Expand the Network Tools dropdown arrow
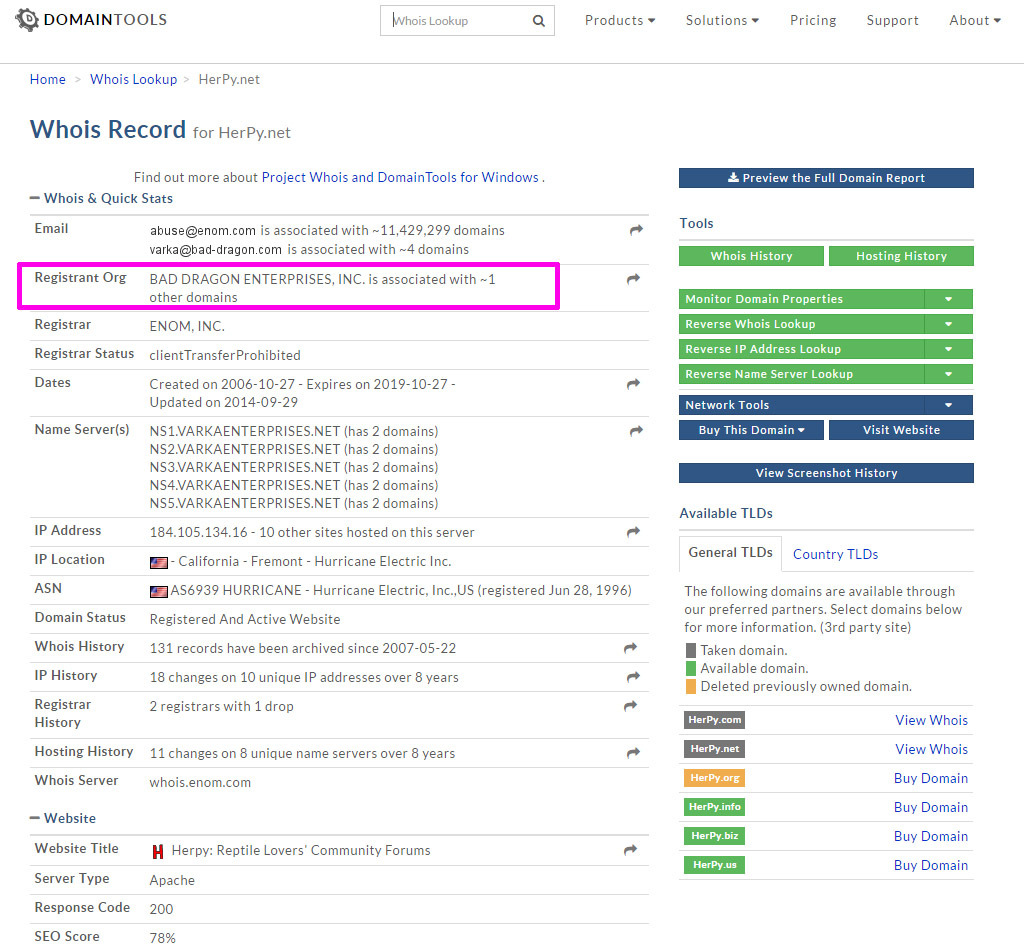 pyautogui.click(x=948, y=405)
